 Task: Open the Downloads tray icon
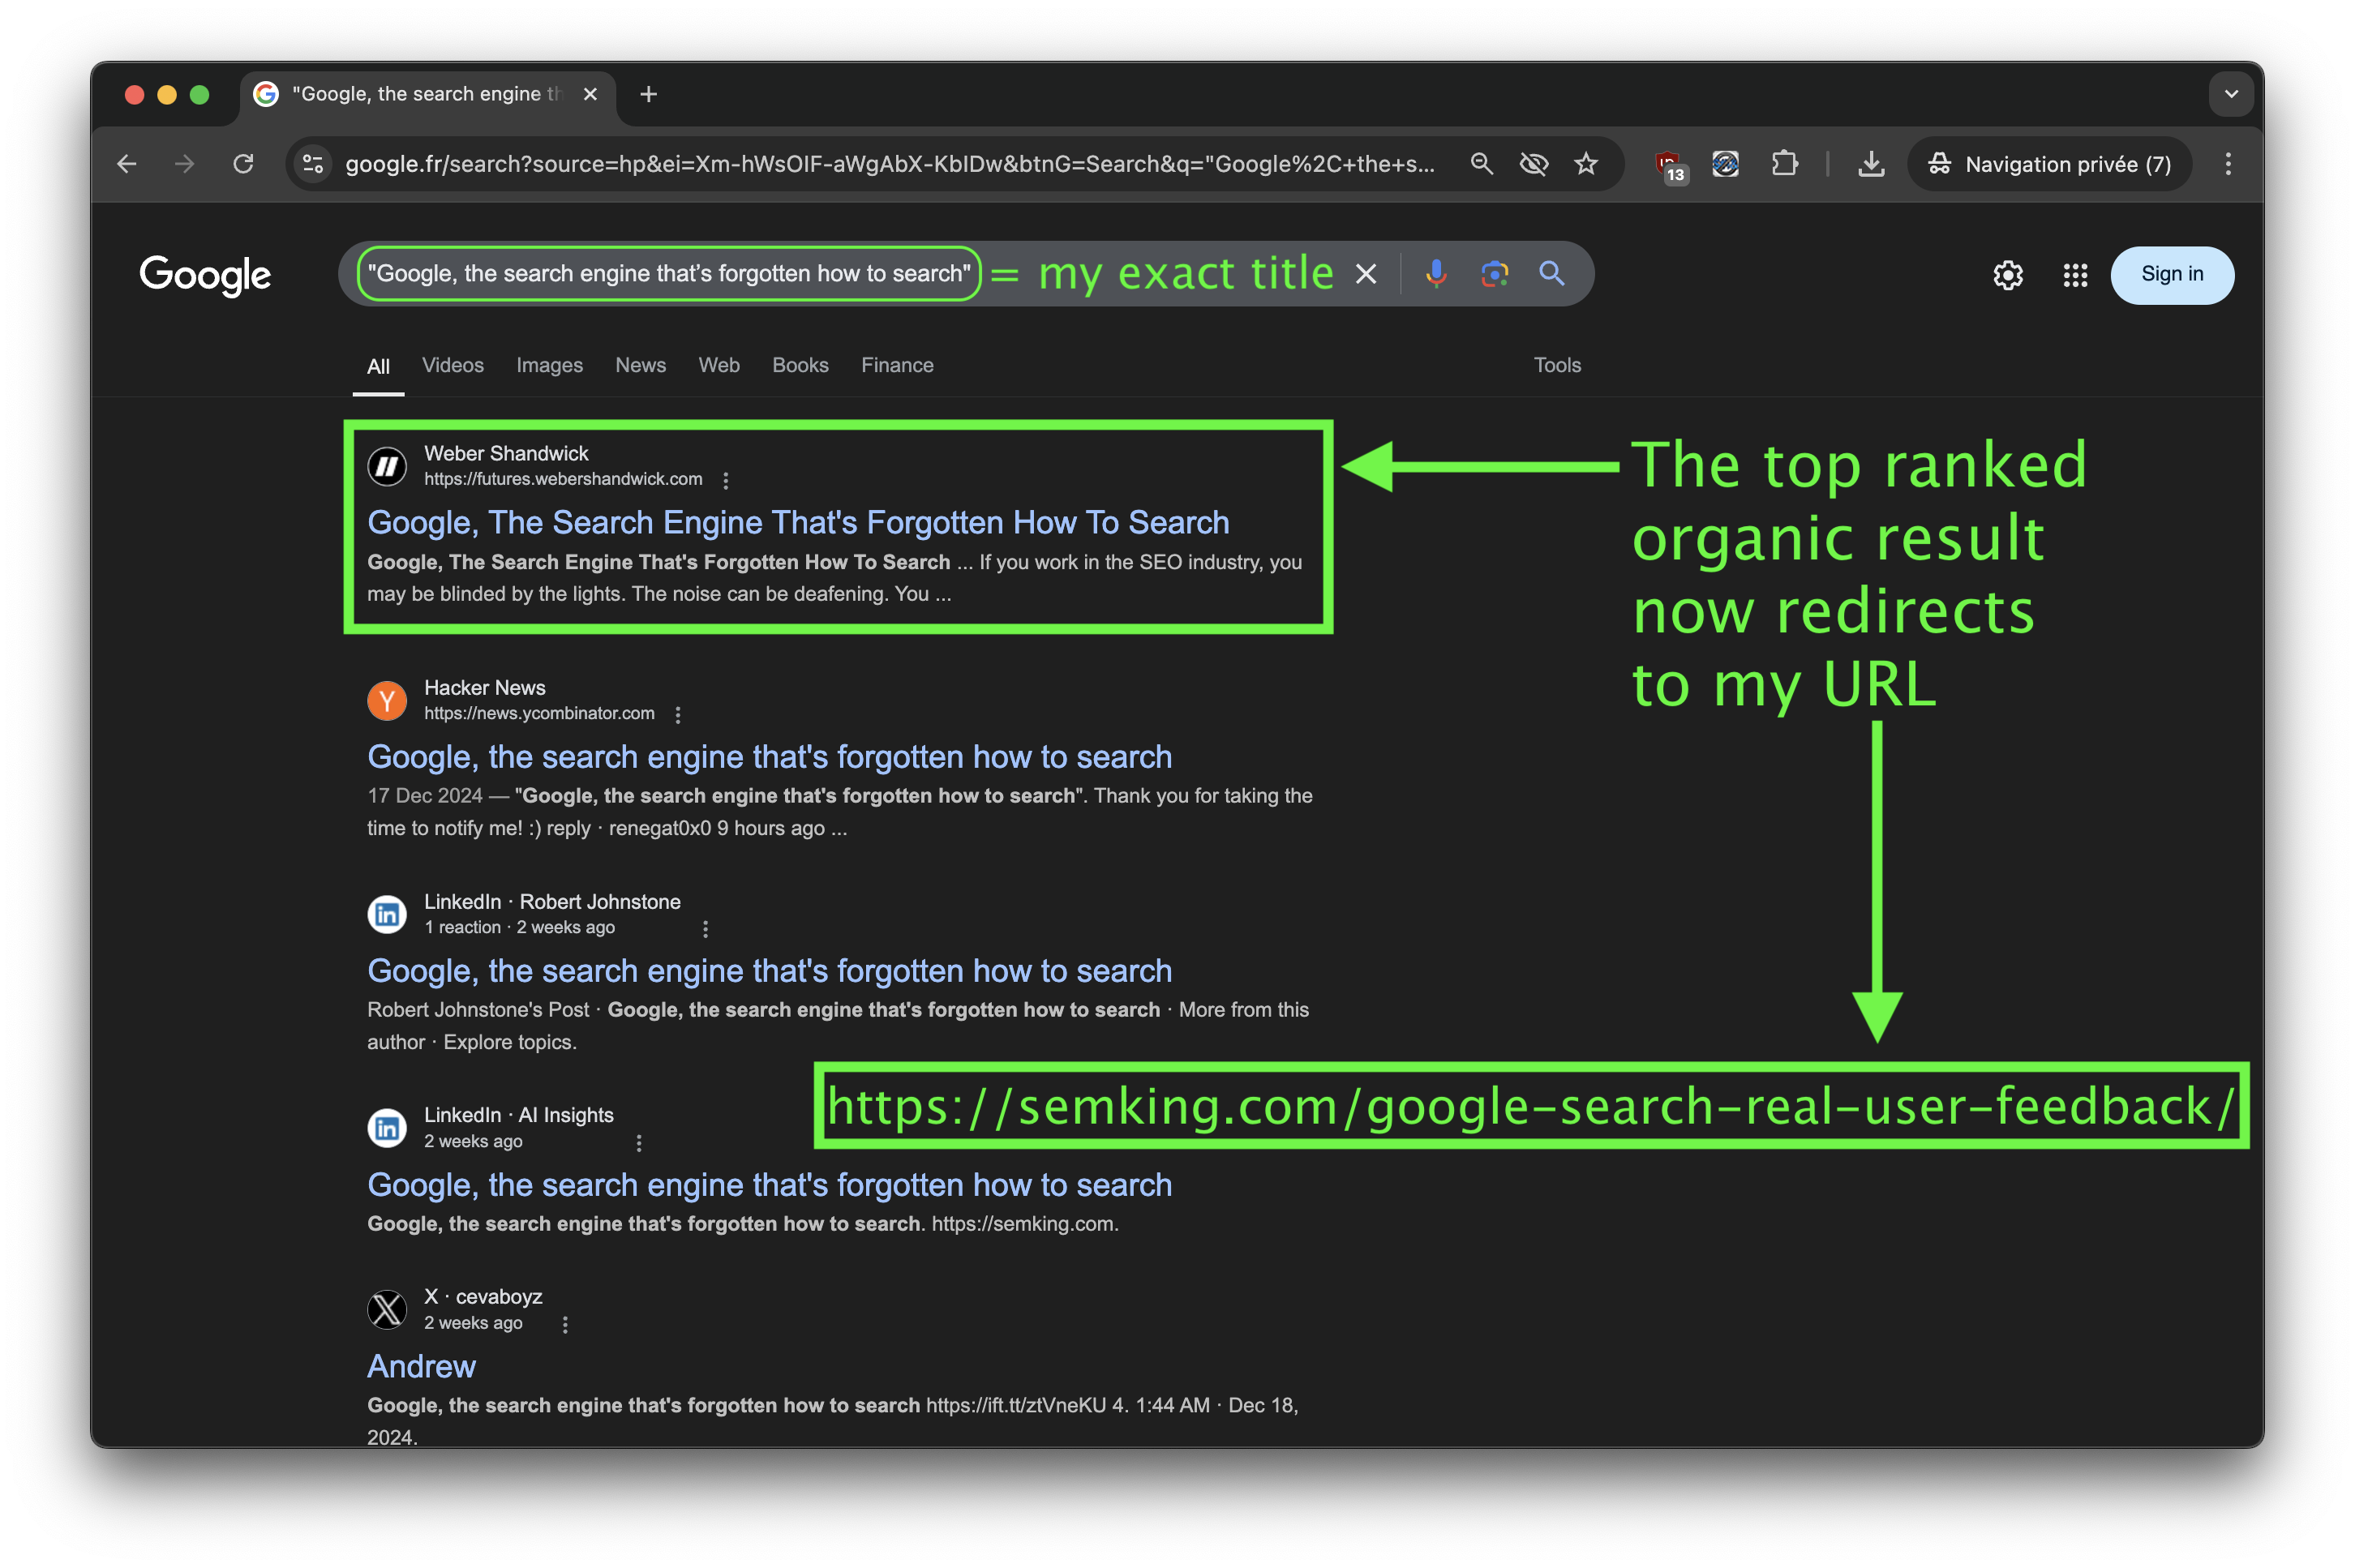tap(1871, 164)
